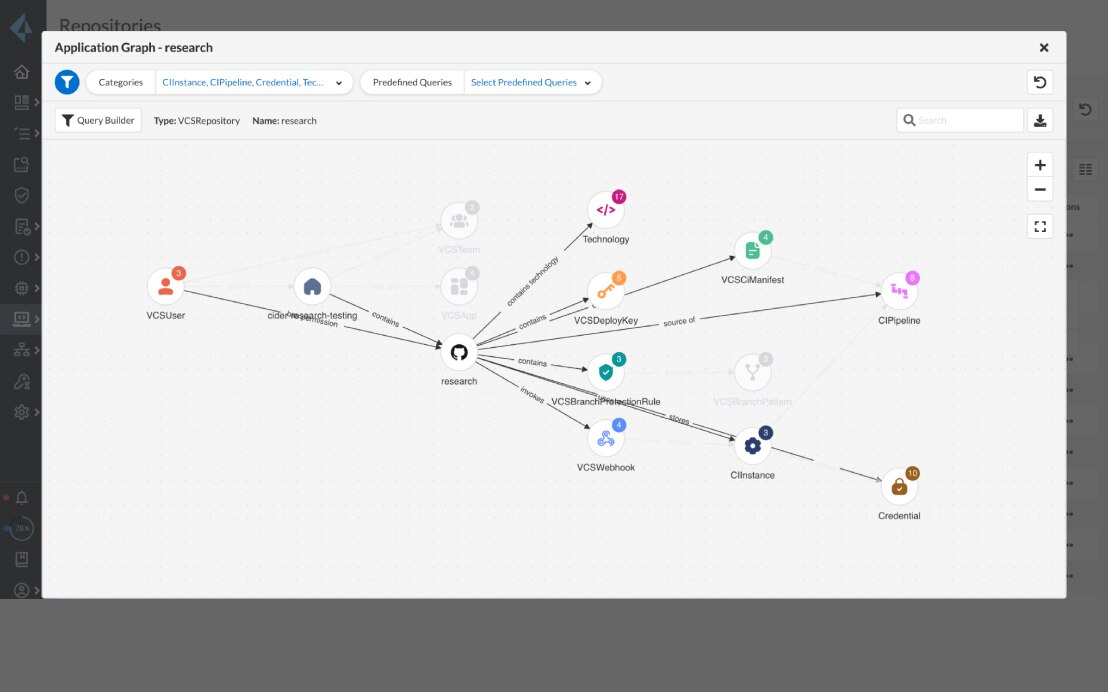Select the Credential lock node
Image resolution: width=1108 pixels, height=692 pixels.
point(898,487)
